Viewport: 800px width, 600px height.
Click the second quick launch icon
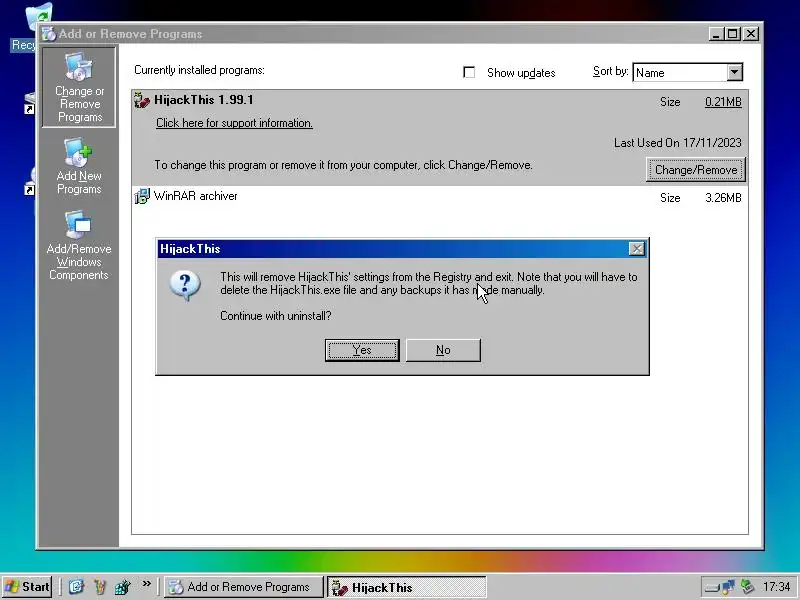[99, 587]
